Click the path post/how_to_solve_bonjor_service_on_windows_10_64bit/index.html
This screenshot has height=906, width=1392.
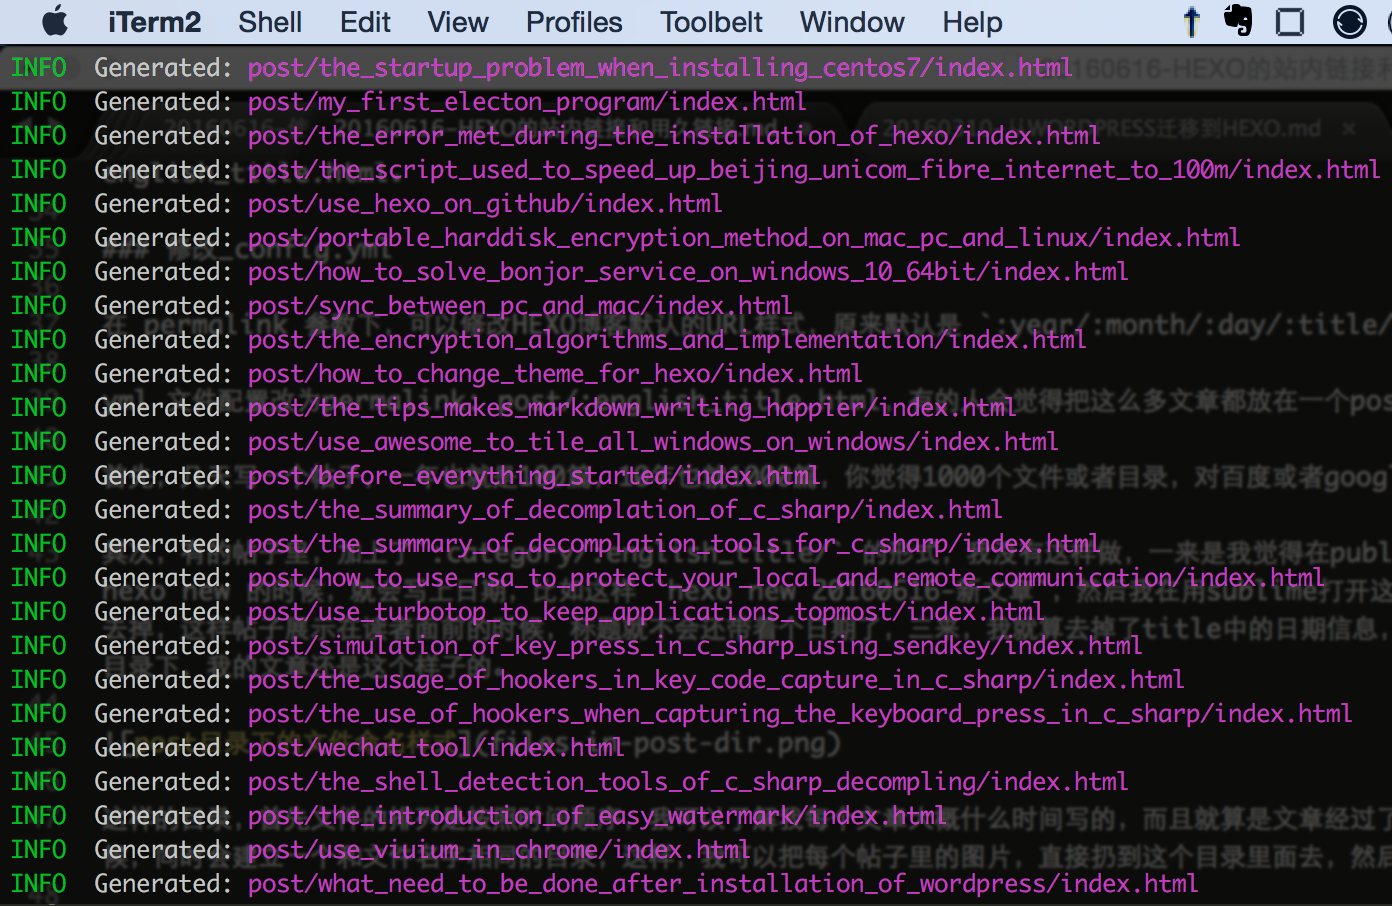(688, 272)
